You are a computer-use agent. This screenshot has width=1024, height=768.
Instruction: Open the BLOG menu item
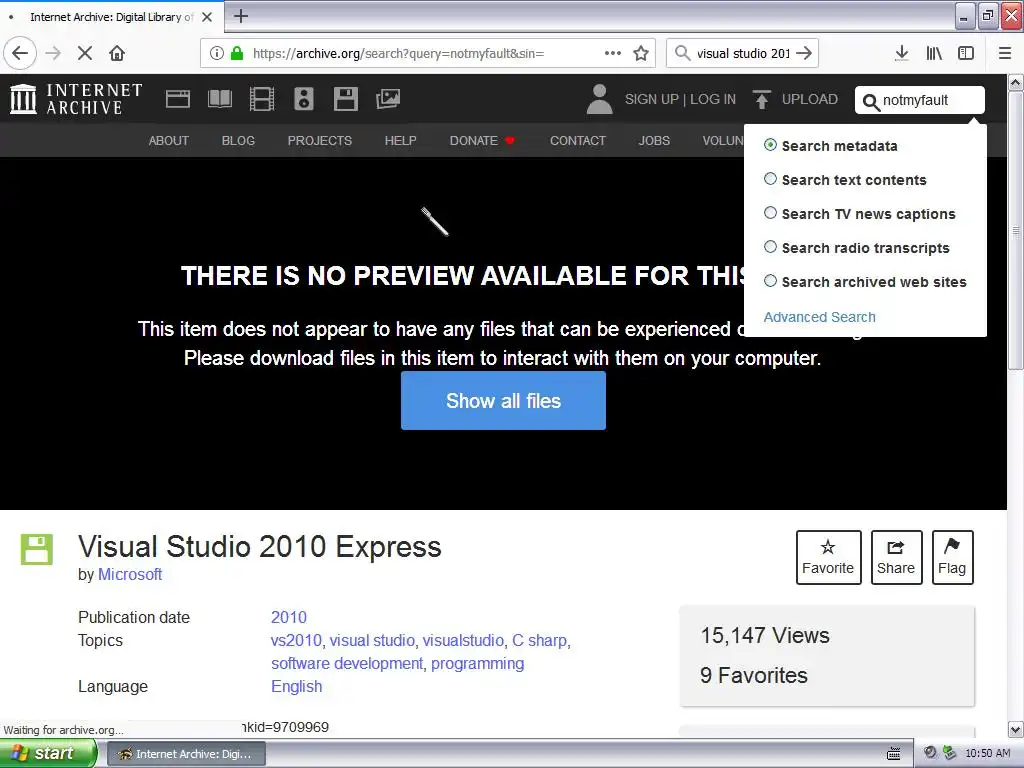click(x=238, y=140)
